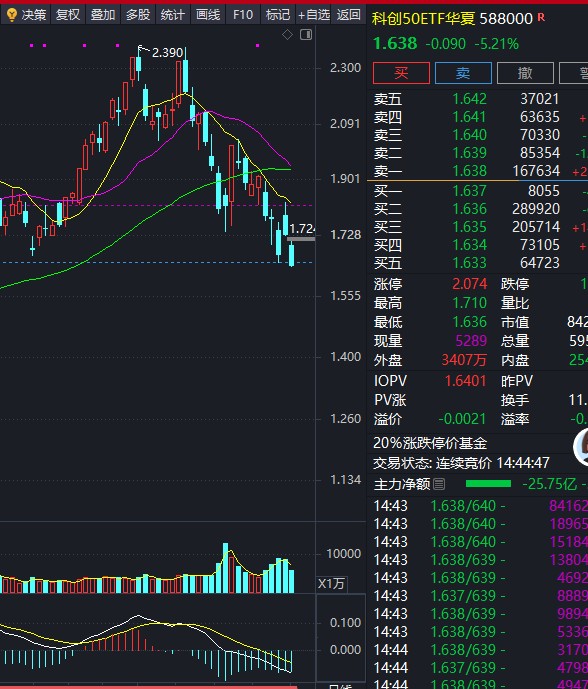Screen dimensions: 588x689
Task: Click the 撤 cancel order button
Action: click(525, 73)
